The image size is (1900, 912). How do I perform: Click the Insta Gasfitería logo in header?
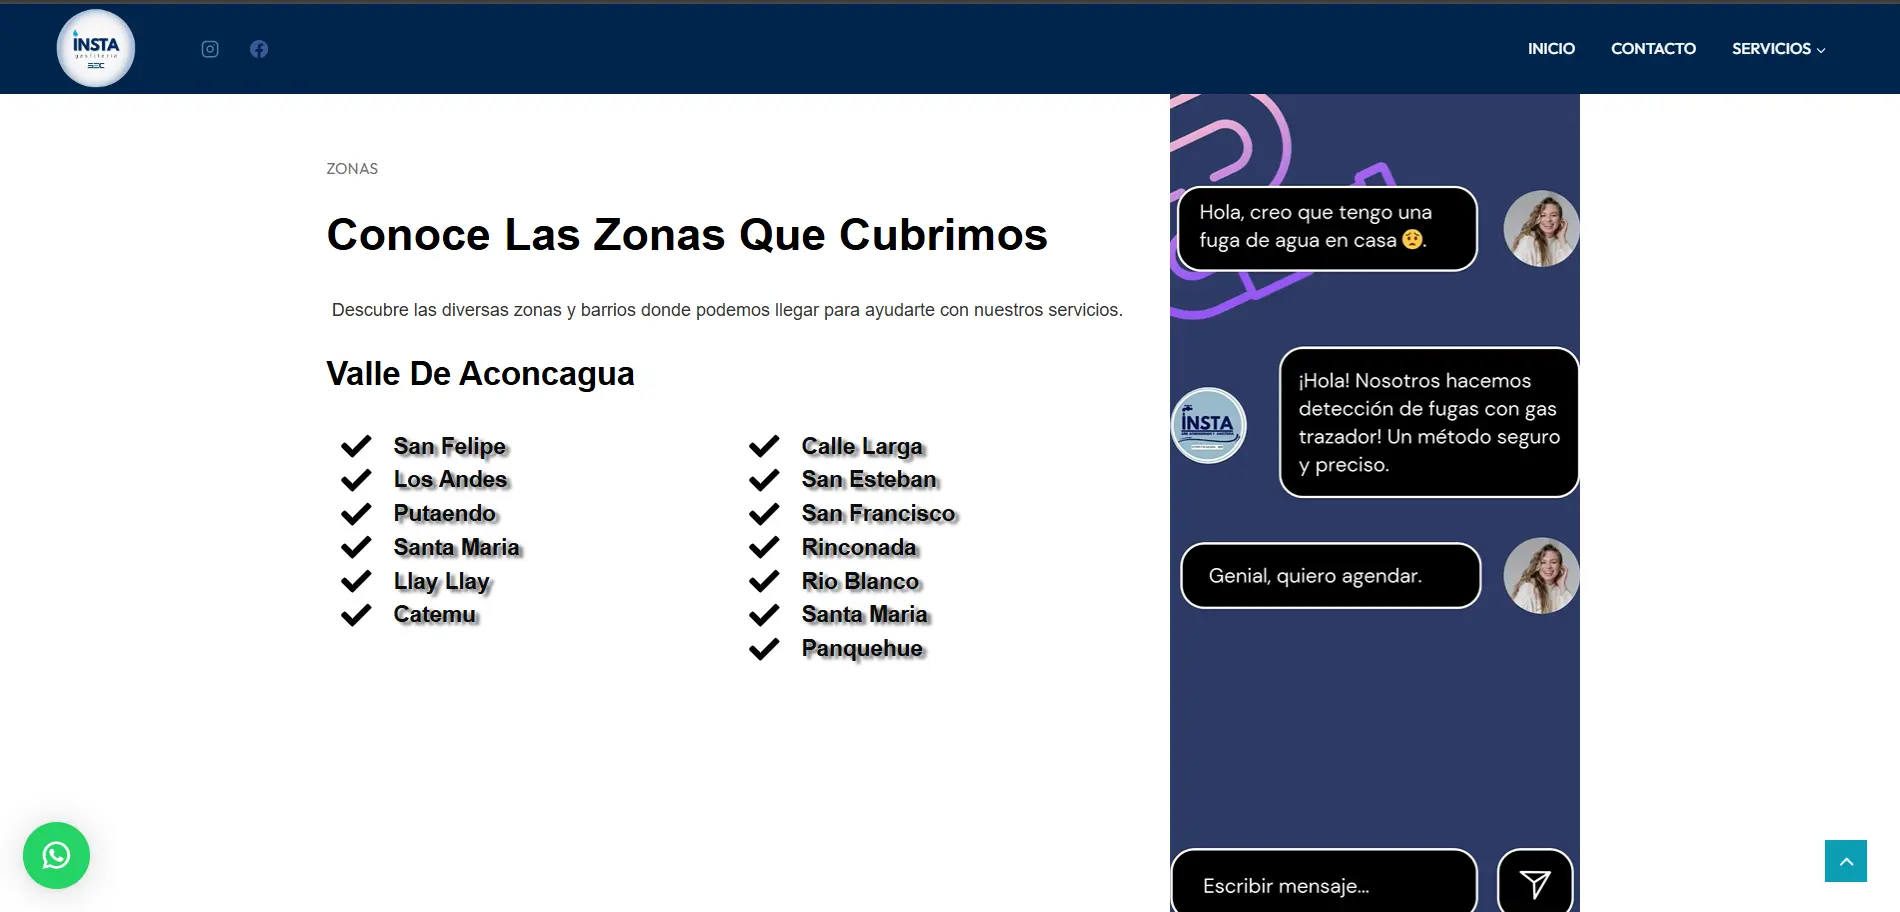pos(96,48)
